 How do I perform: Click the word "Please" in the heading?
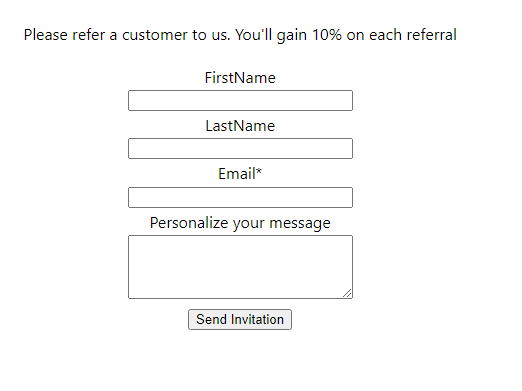46,35
